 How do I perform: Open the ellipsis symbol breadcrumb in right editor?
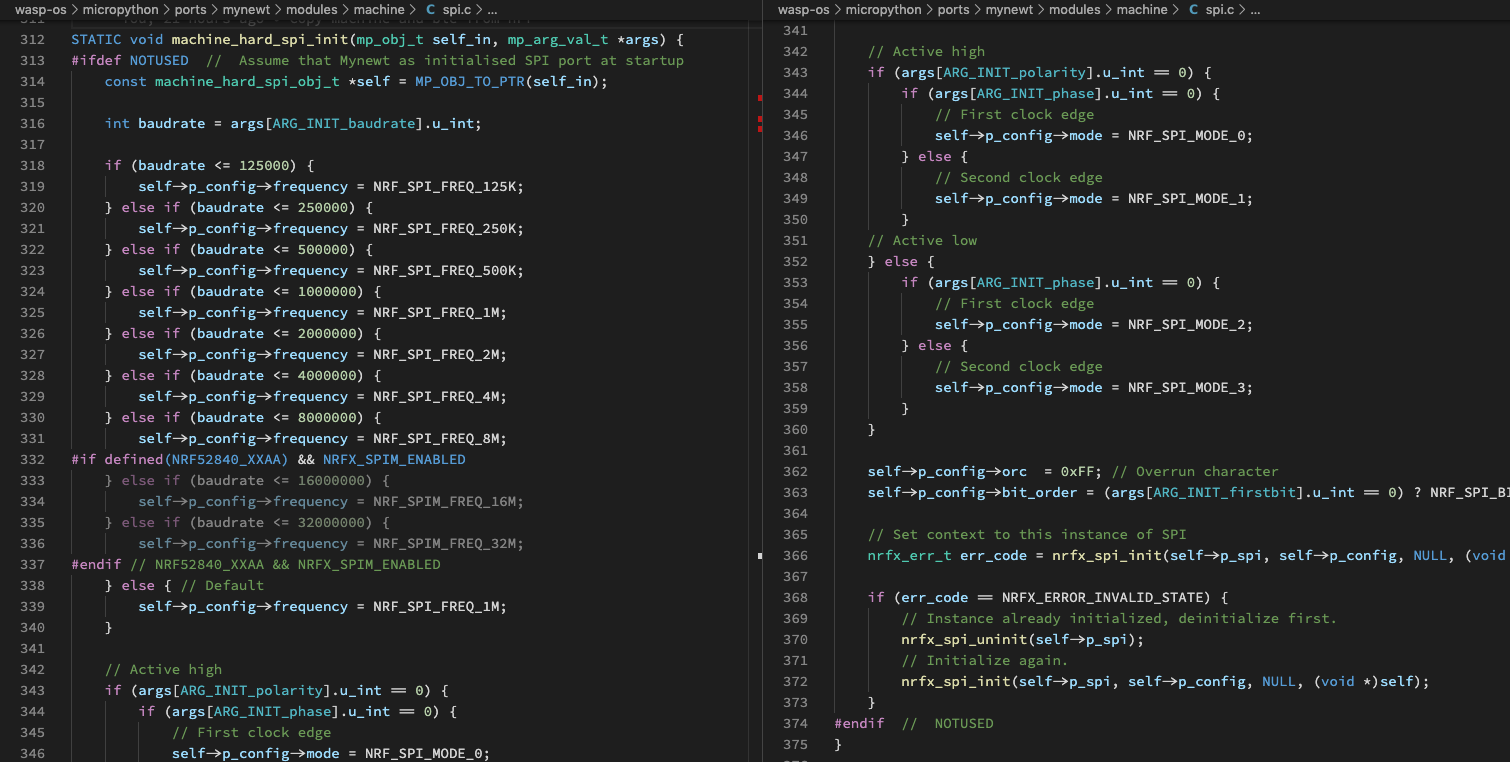(1255, 10)
